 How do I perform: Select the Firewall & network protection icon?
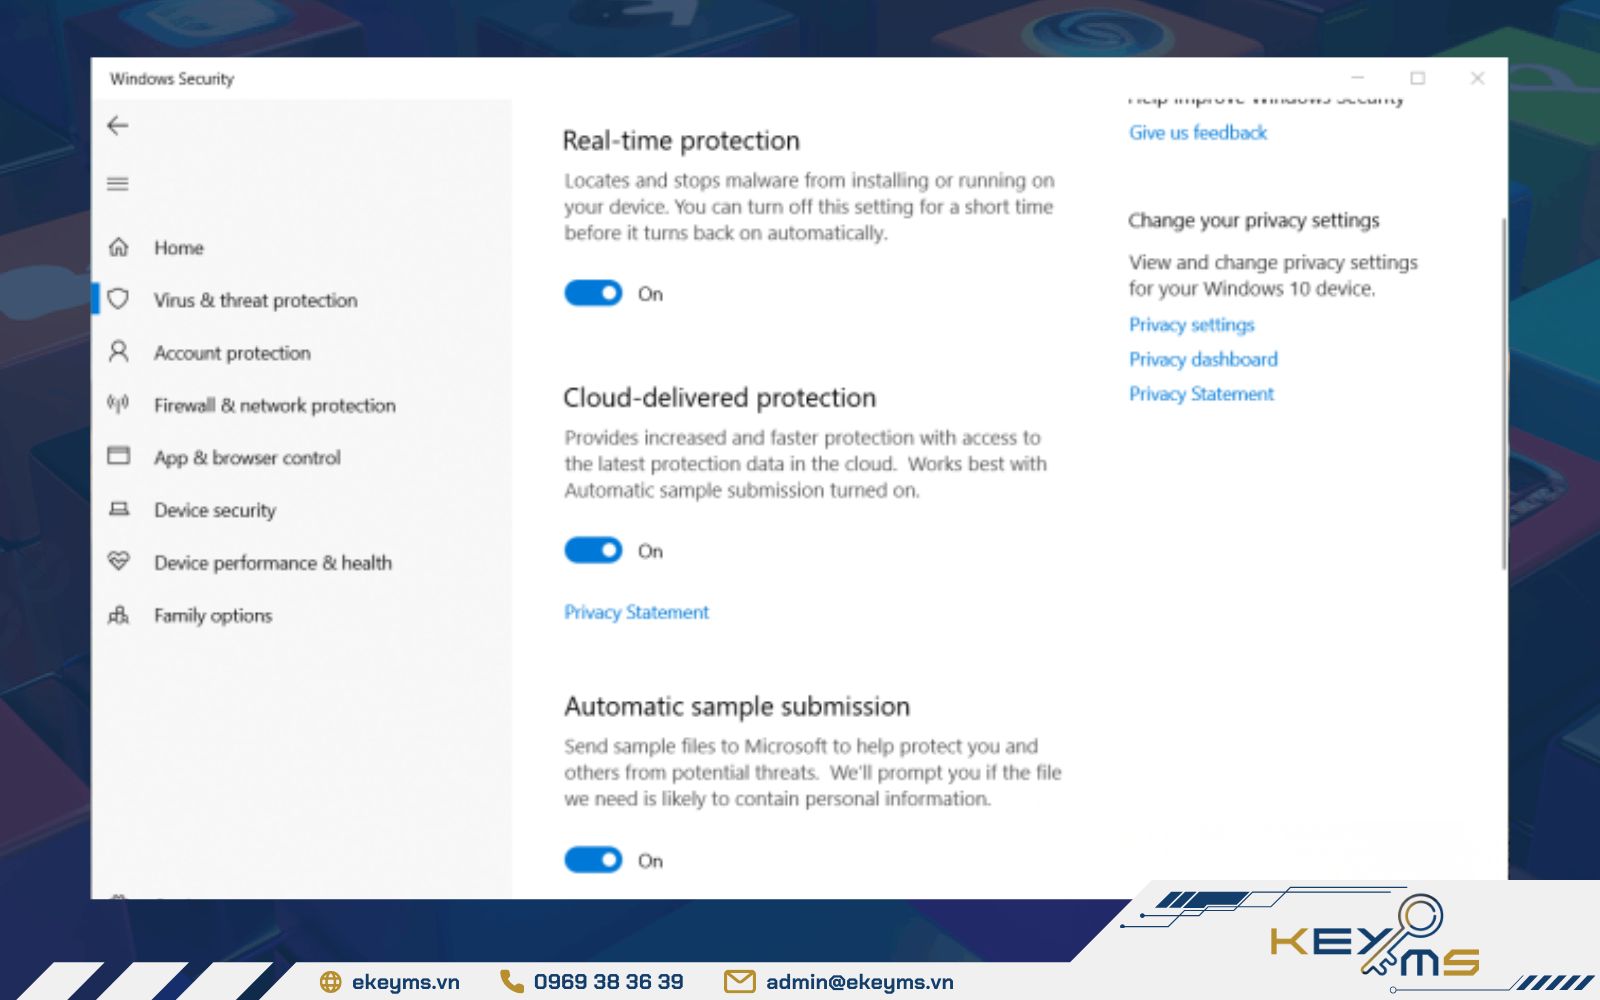(119, 404)
